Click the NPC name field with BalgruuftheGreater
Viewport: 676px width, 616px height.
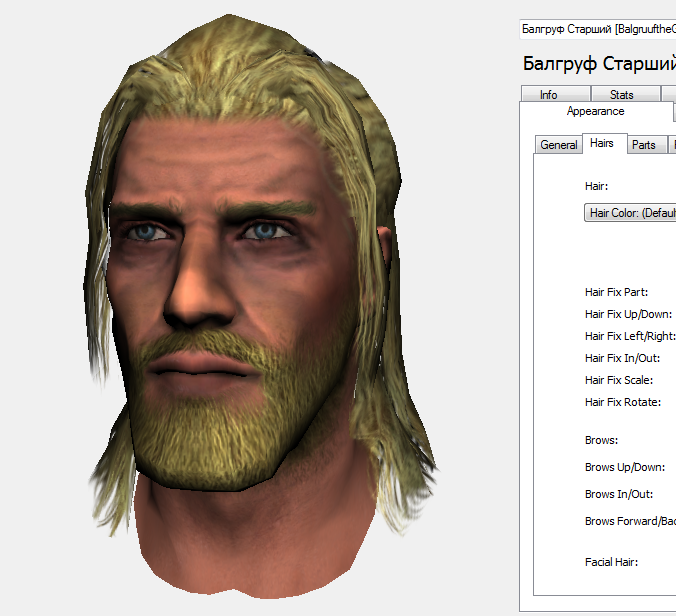coord(598,29)
